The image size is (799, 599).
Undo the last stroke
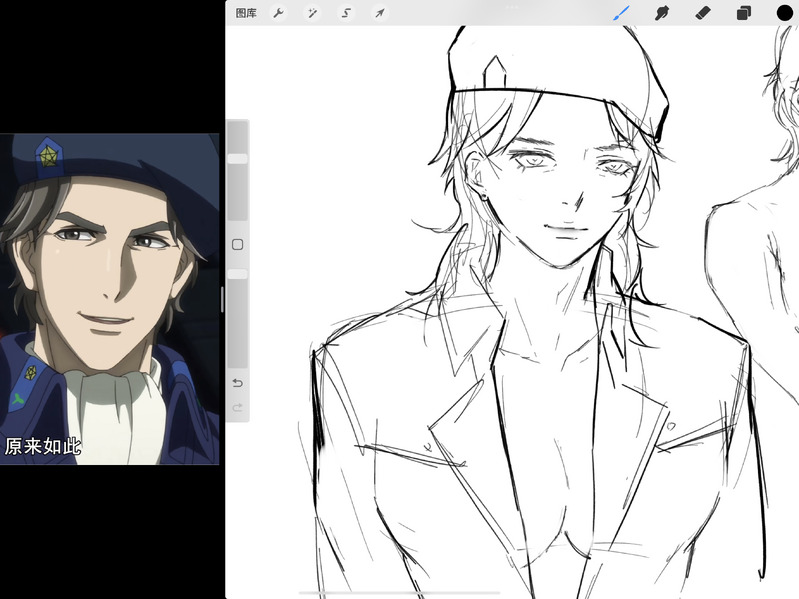pos(237,383)
